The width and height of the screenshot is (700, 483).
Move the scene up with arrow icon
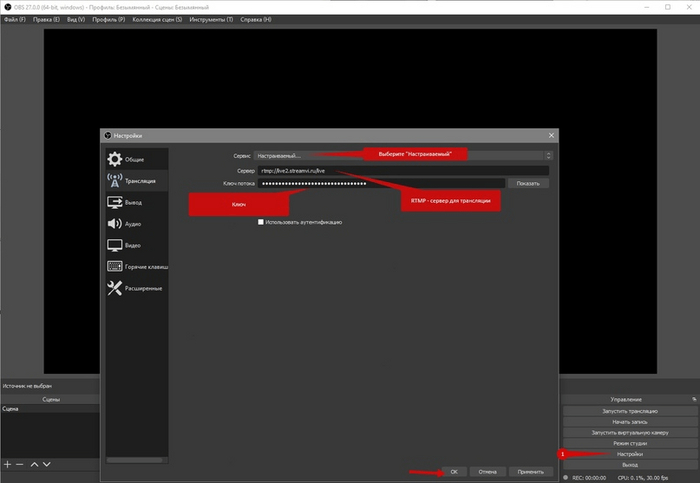[x=34, y=465]
